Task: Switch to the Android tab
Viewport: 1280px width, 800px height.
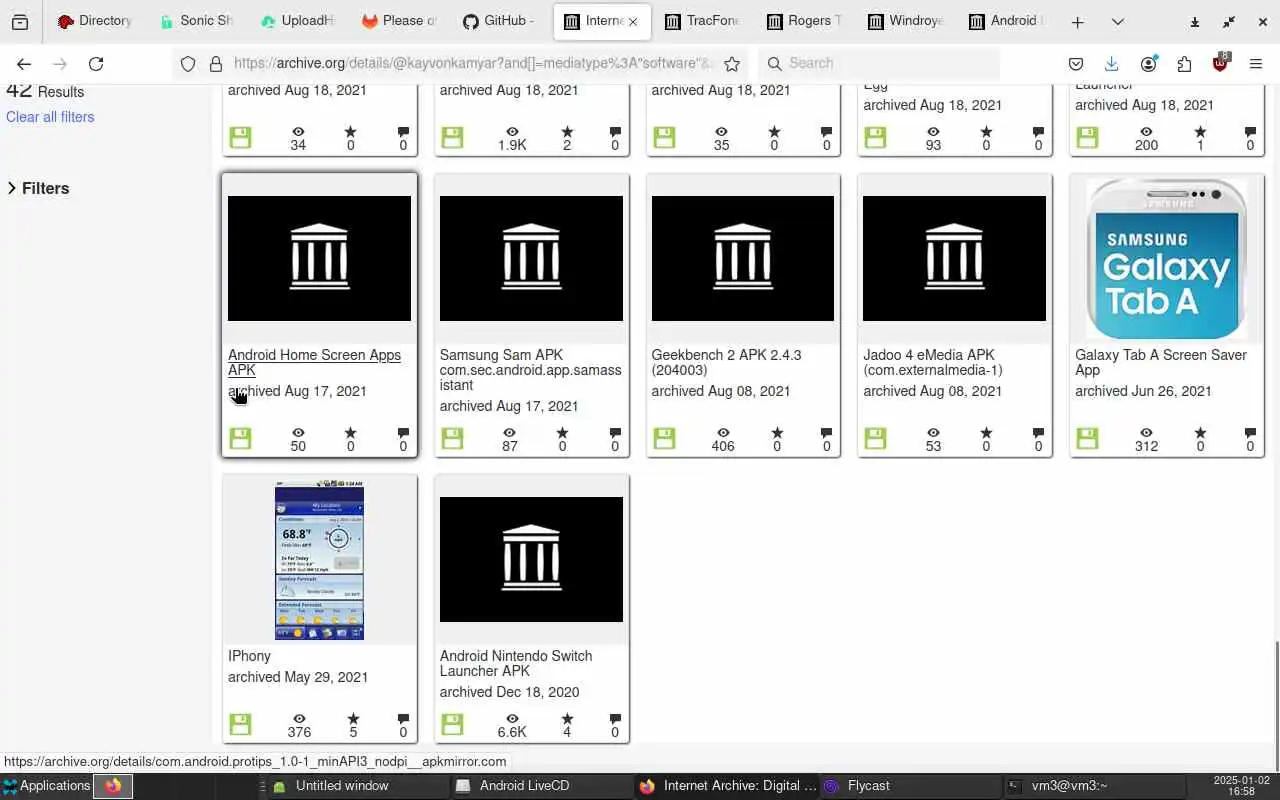Action: pos(1005,21)
